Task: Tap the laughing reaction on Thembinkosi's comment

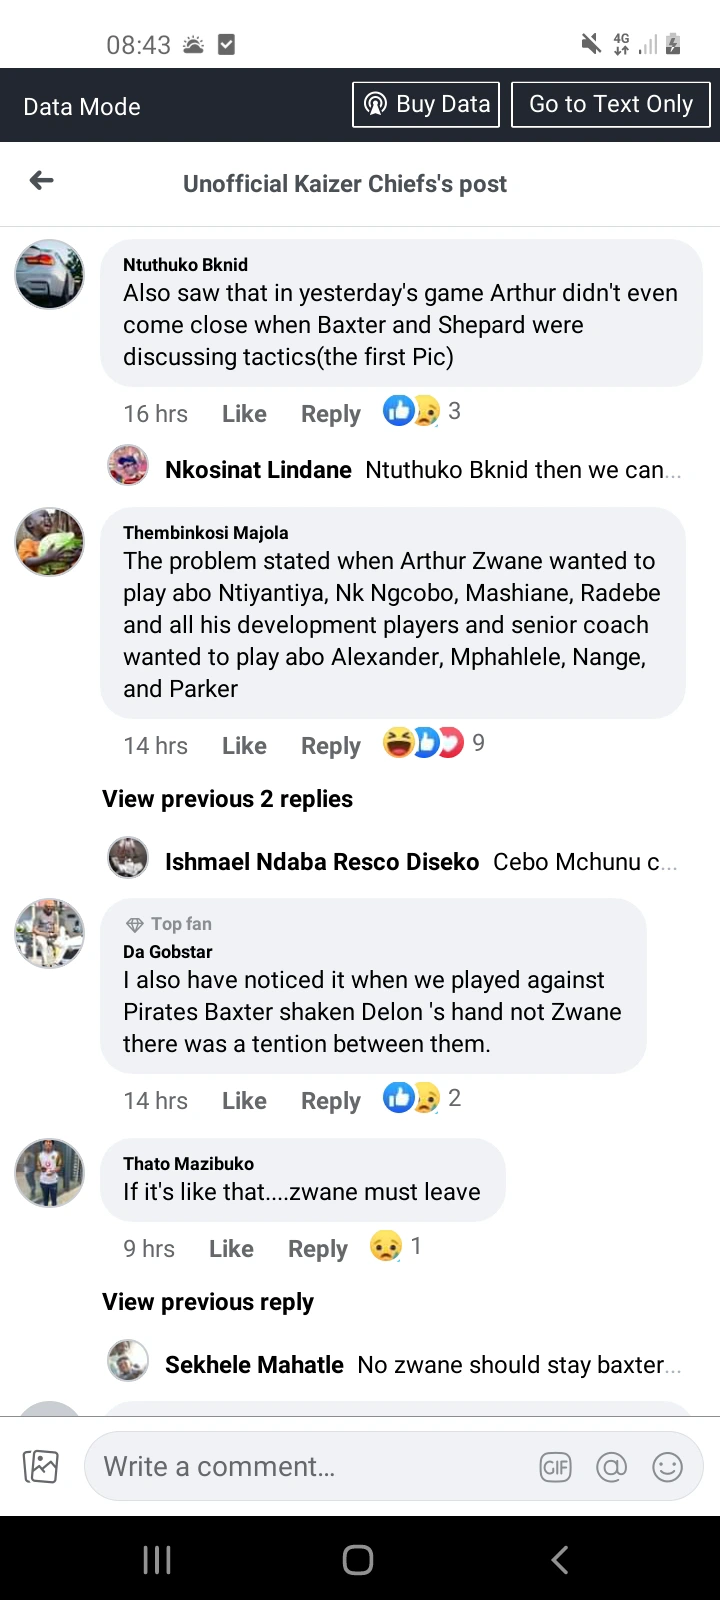Action: [x=398, y=743]
